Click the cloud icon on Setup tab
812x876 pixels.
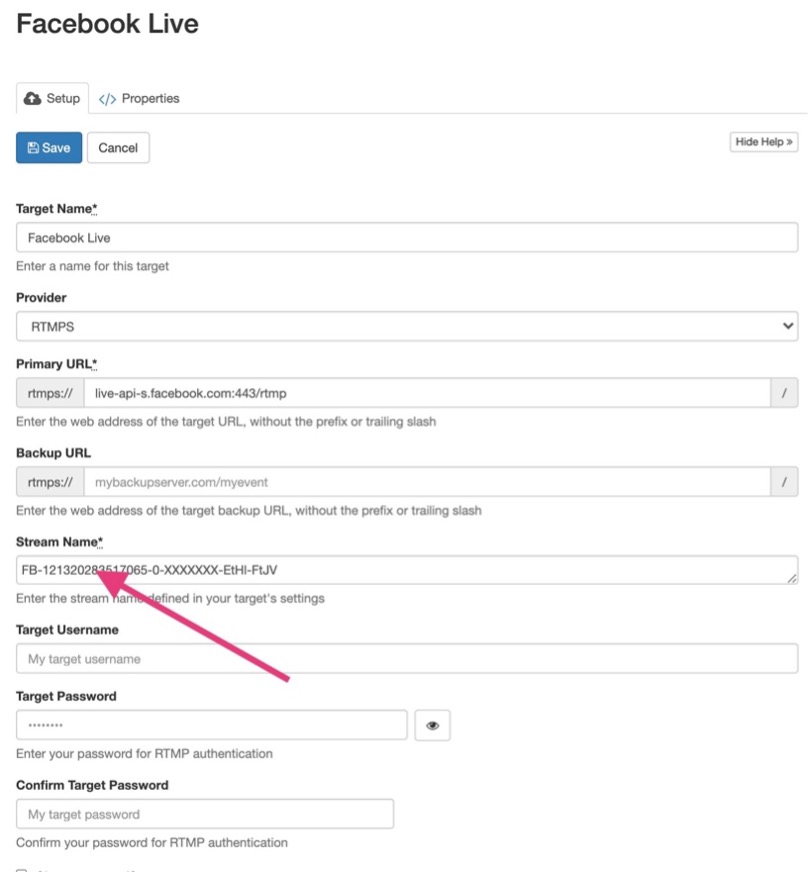(33, 99)
